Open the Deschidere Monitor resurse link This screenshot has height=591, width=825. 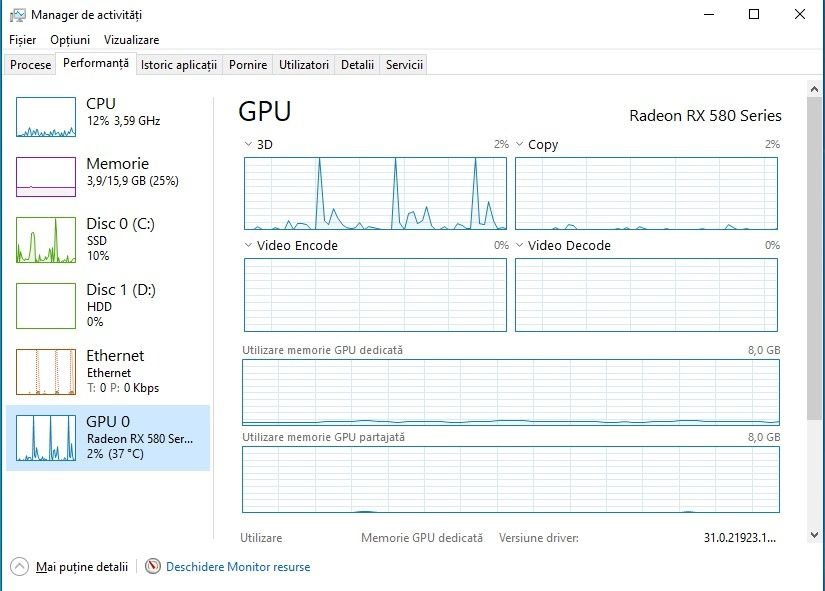click(x=238, y=567)
